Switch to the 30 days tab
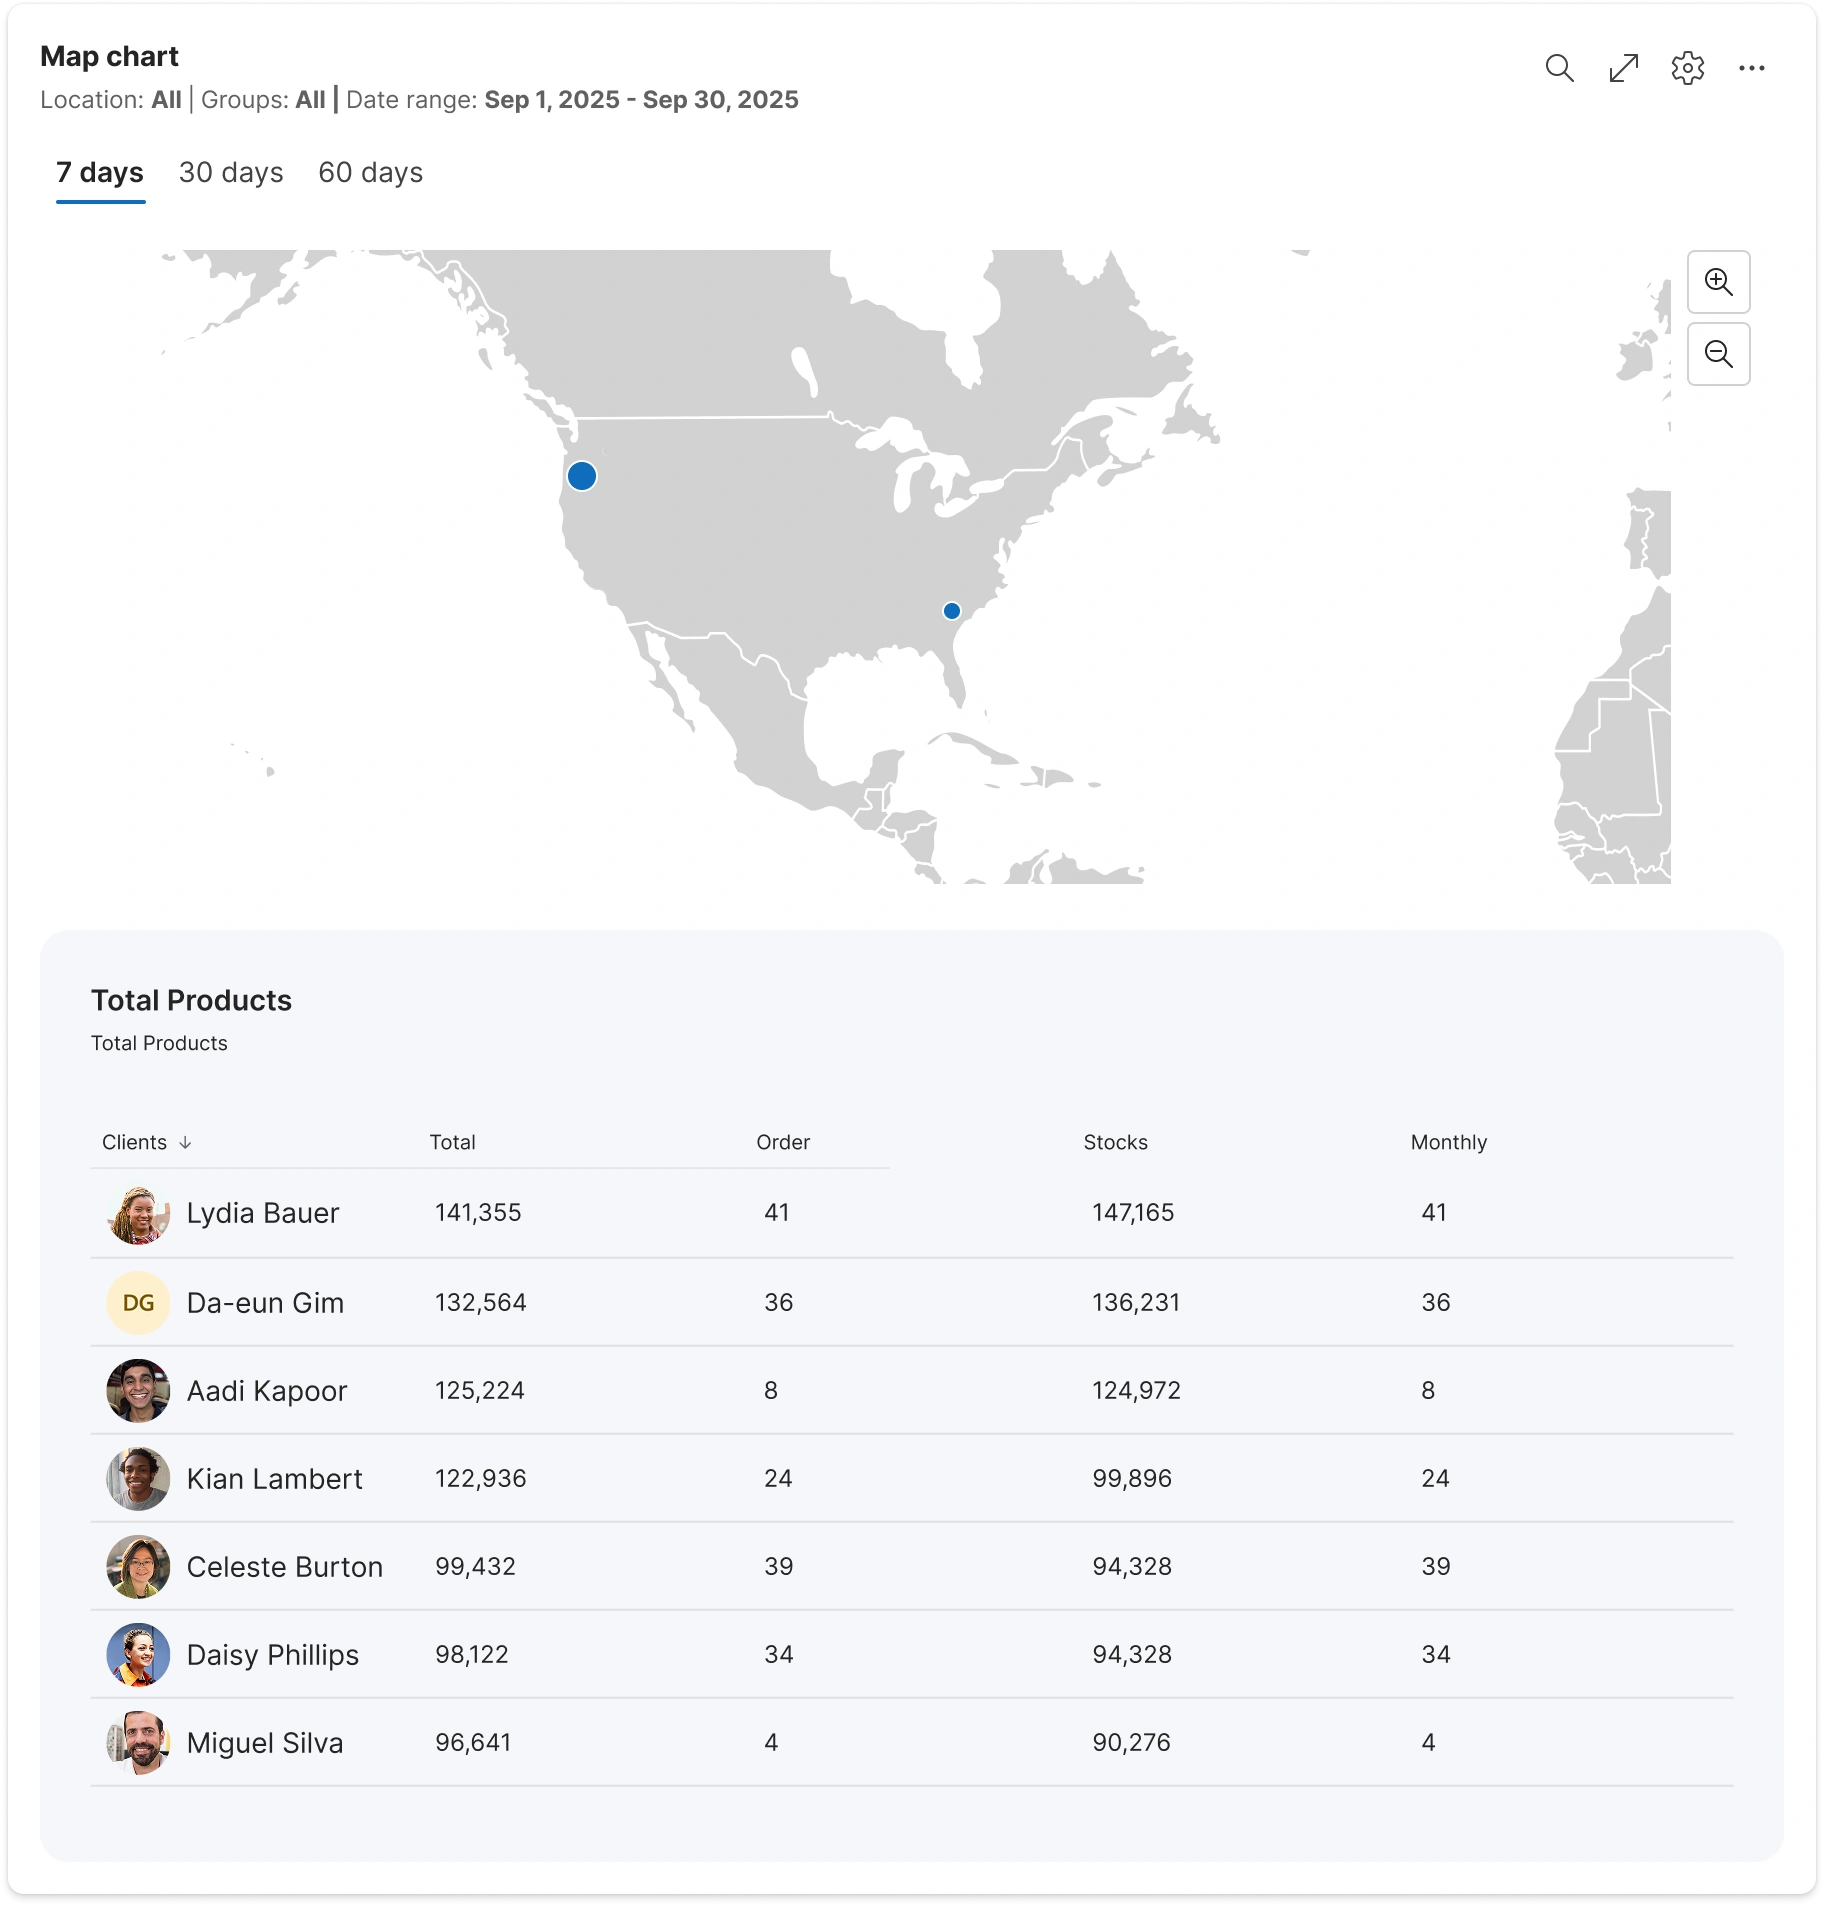 point(231,173)
